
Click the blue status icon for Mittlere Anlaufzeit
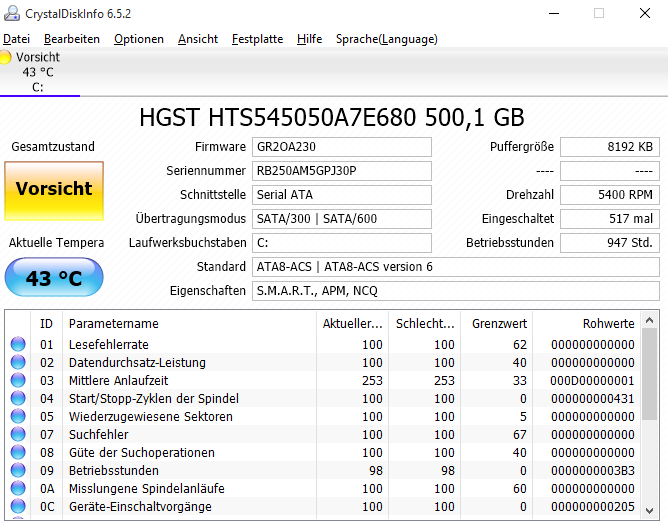(18, 380)
